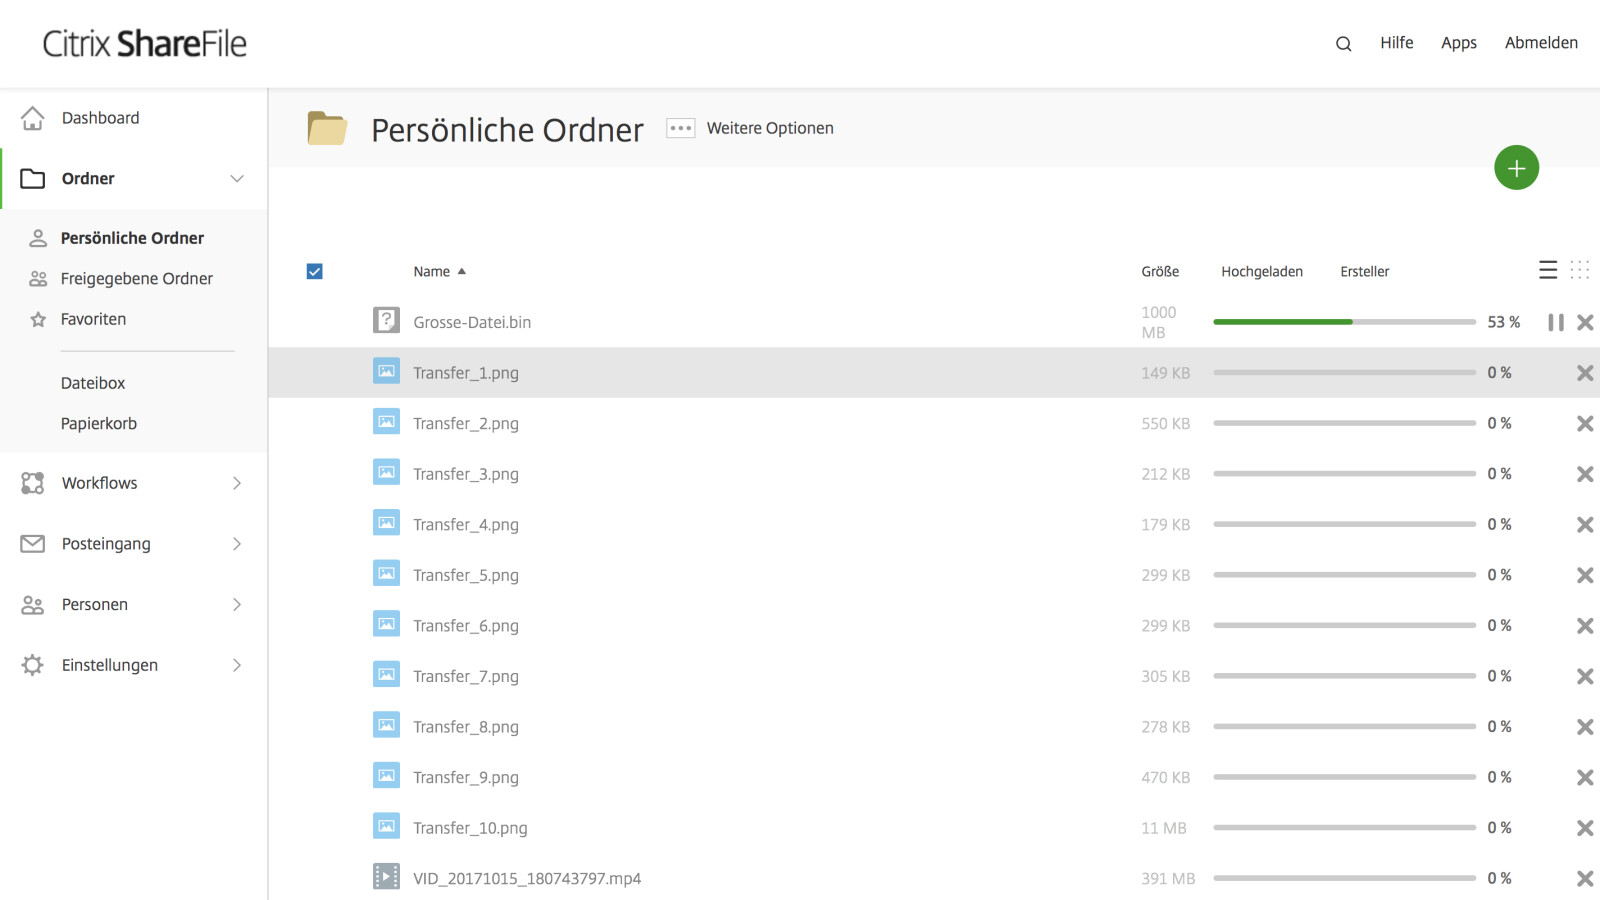
Task: Click the Hilfe link
Action: pos(1396,43)
